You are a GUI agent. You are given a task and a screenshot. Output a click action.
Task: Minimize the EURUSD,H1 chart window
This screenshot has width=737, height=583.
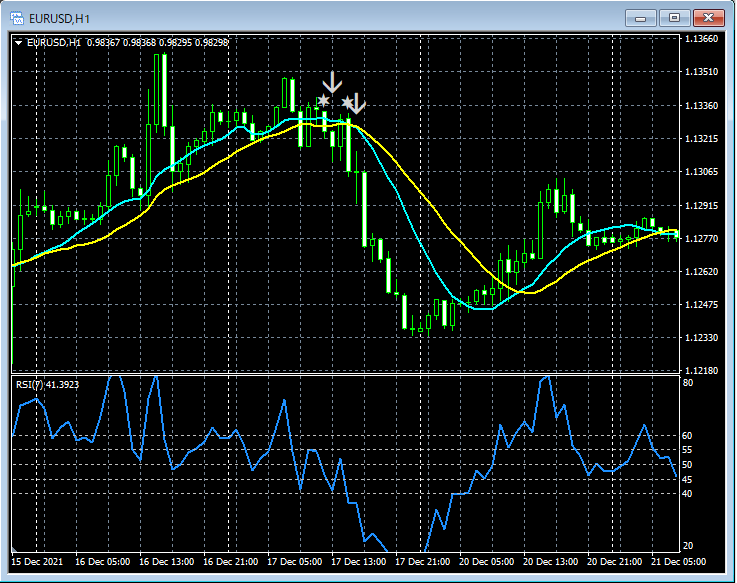pos(640,18)
